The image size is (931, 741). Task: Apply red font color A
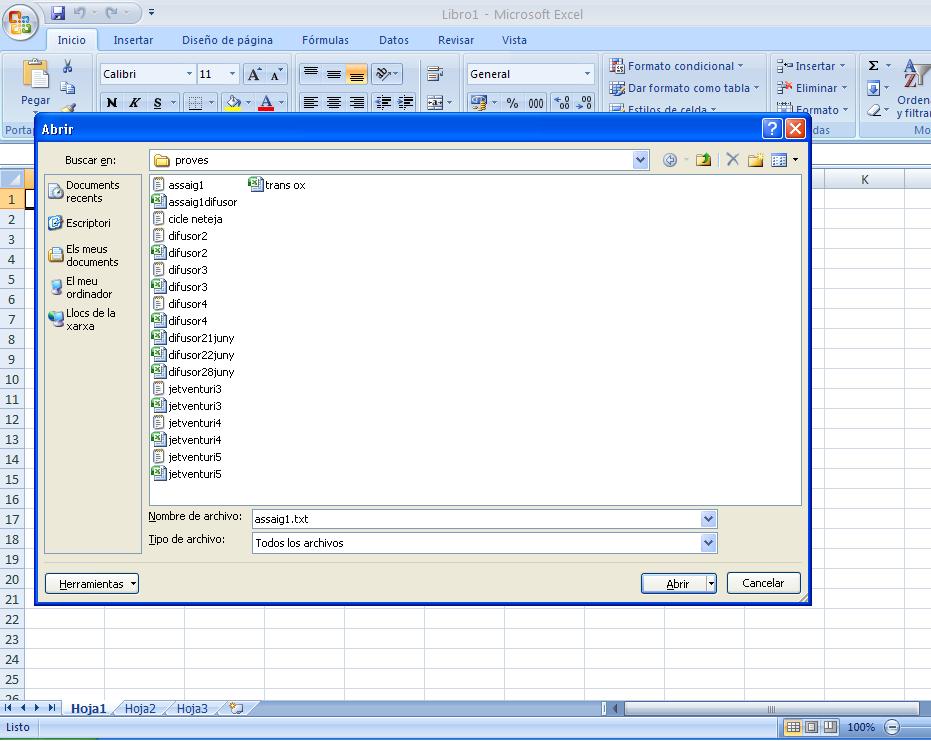coord(267,103)
